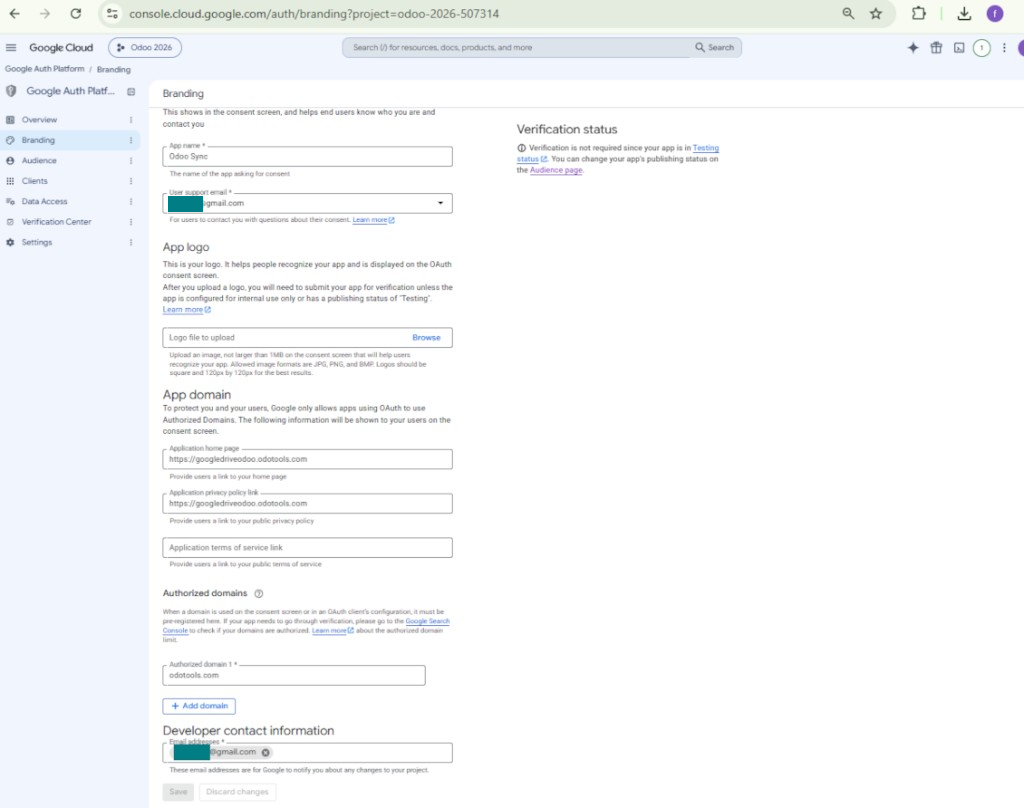Reload the page with the refresh icon

[x=76, y=14]
